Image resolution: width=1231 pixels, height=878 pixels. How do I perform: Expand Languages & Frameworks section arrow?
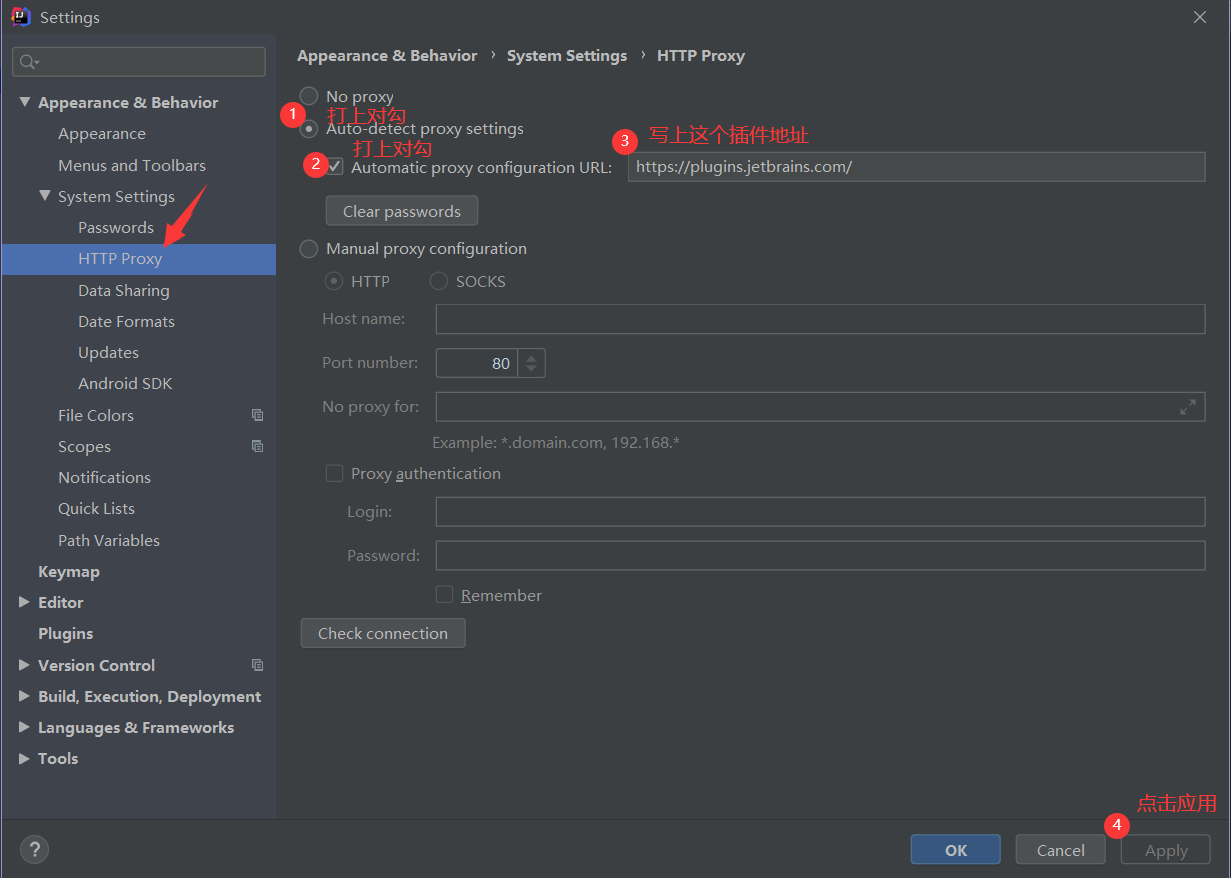coord(24,727)
